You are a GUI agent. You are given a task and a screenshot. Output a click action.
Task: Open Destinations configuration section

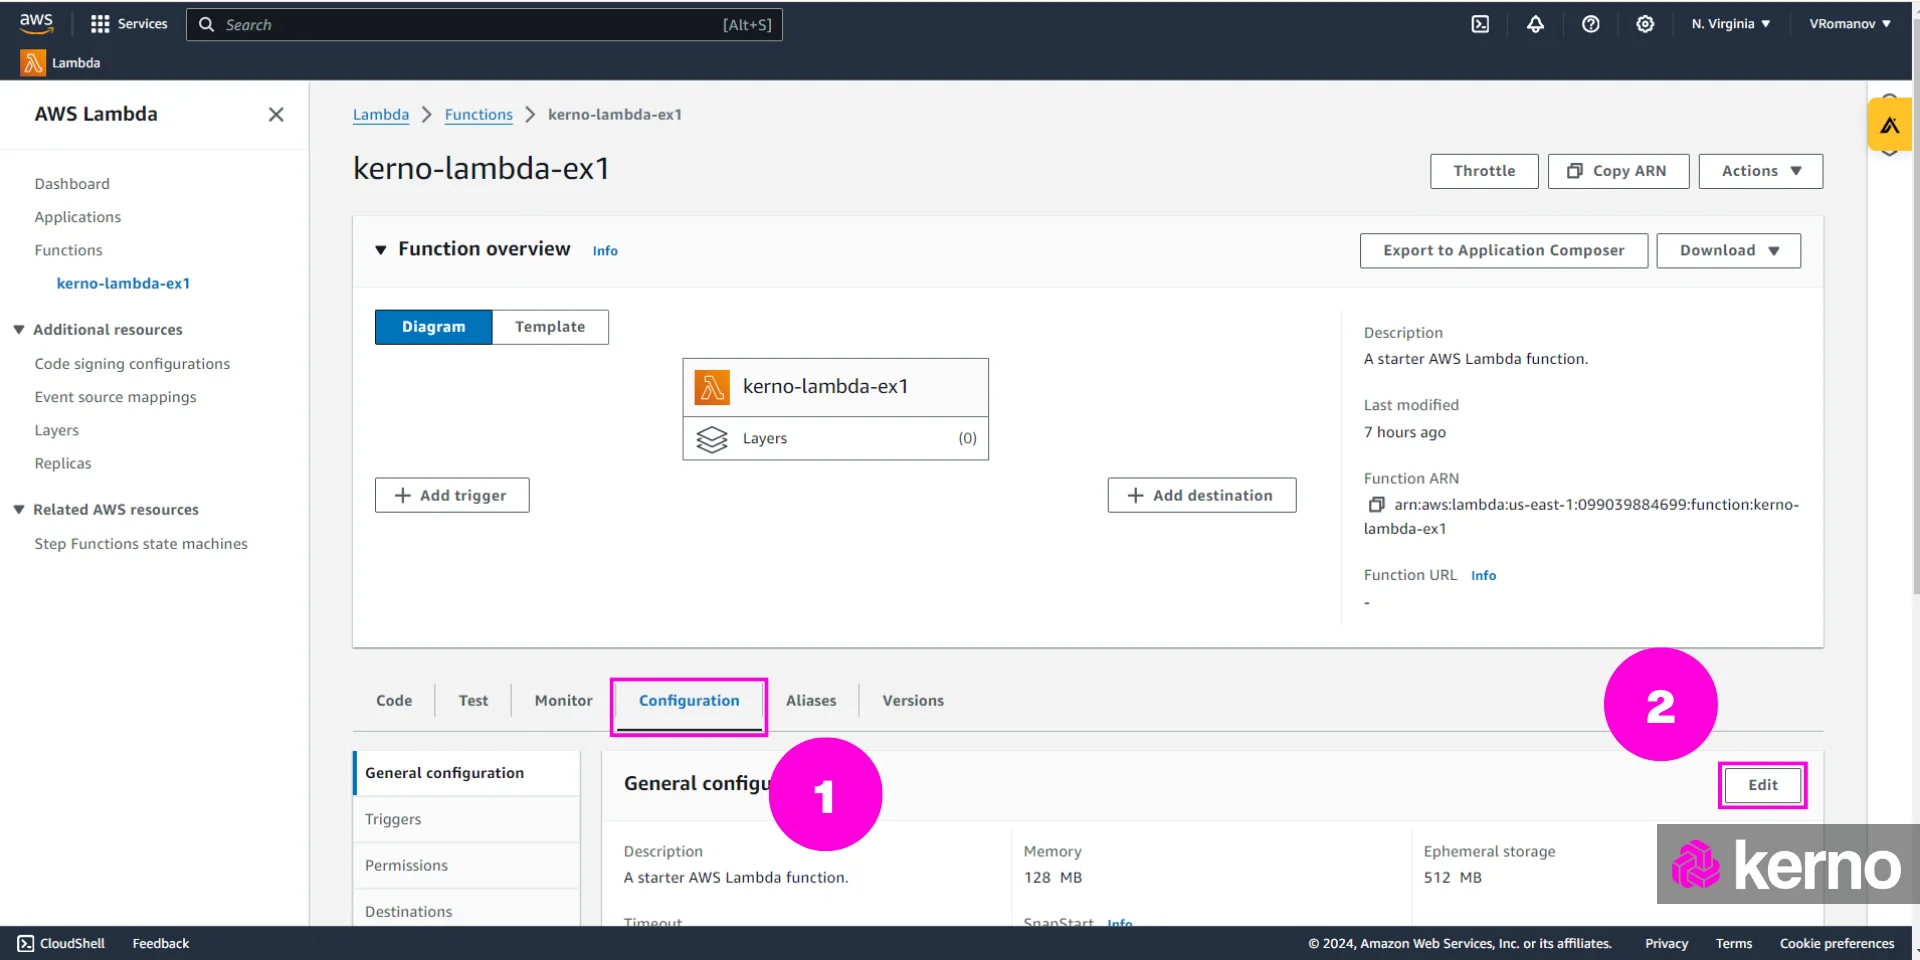467,908
